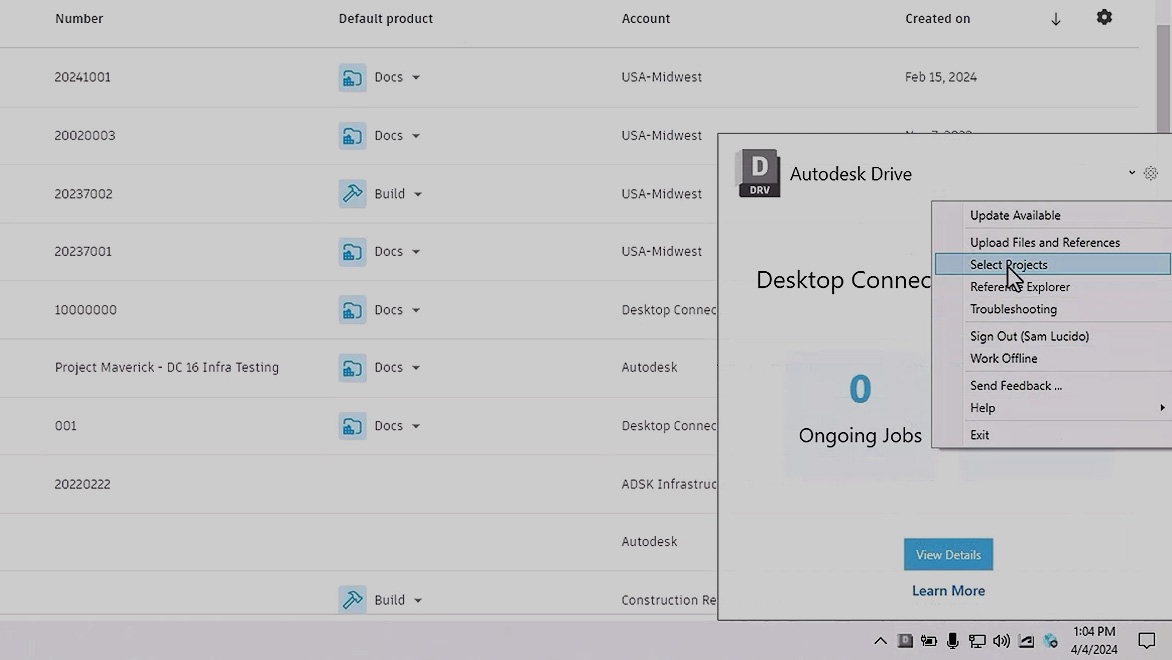The width and height of the screenshot is (1172, 660).
Task: Sort by Default product column header
Action: point(386,19)
